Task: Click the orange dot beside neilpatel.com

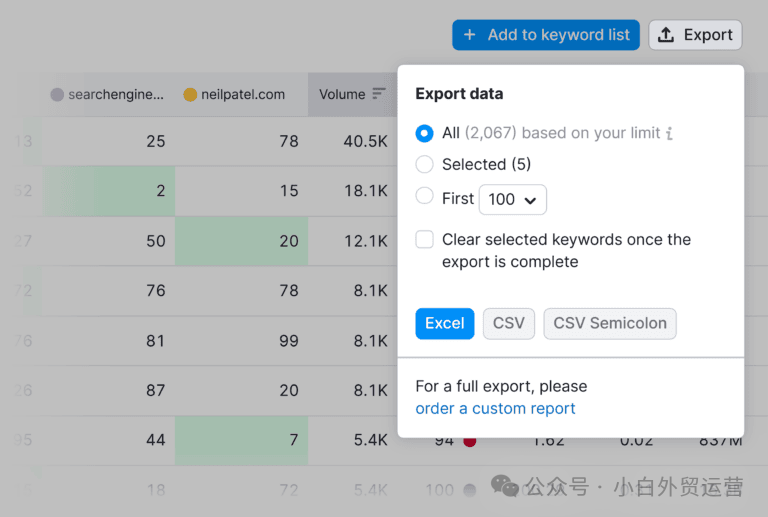Action: (x=190, y=94)
